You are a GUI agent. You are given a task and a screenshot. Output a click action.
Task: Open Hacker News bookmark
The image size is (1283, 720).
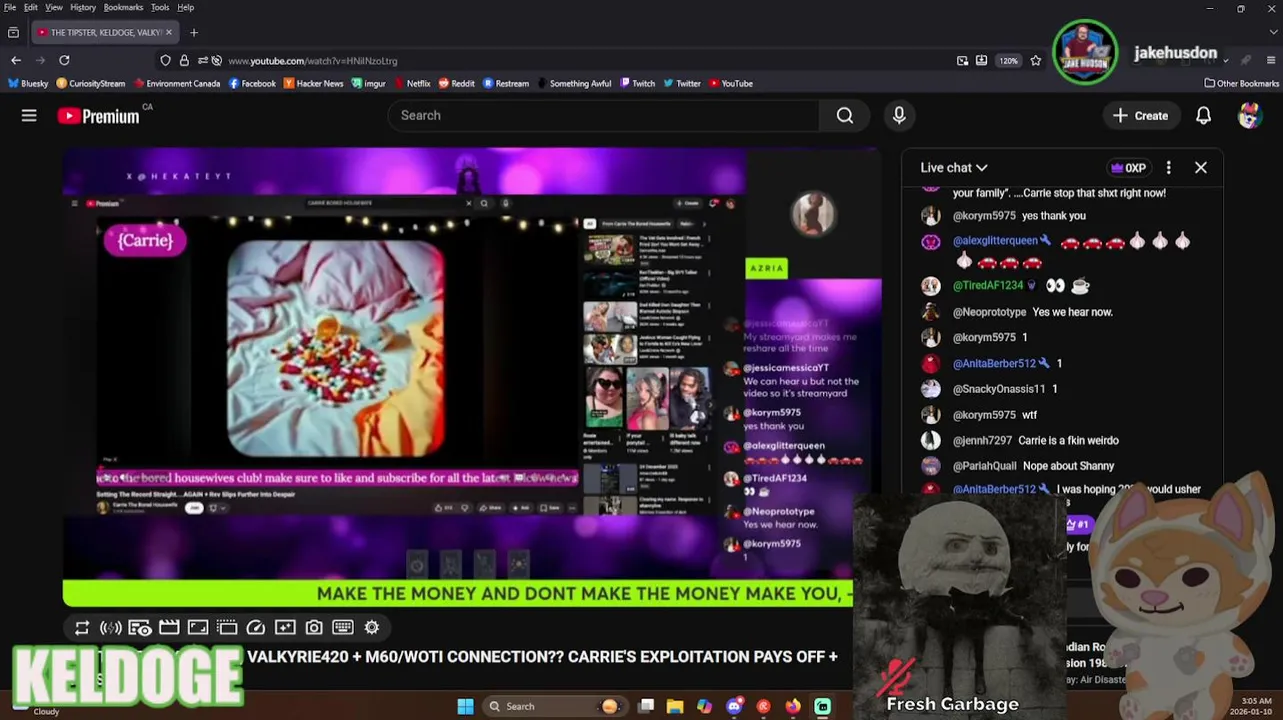click(313, 84)
